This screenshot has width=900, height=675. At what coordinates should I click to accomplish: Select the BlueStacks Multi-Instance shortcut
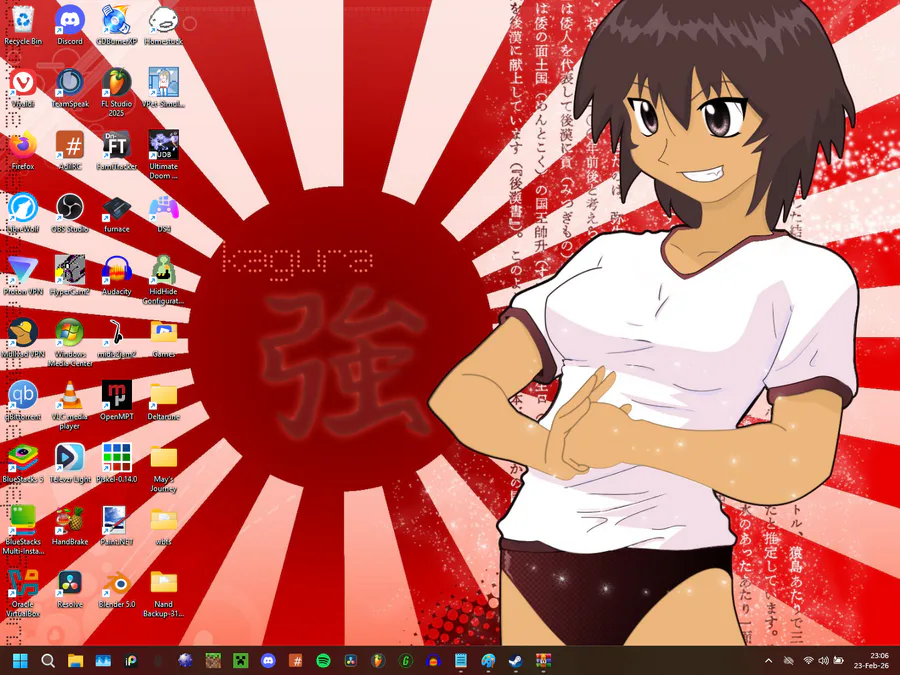[23, 530]
